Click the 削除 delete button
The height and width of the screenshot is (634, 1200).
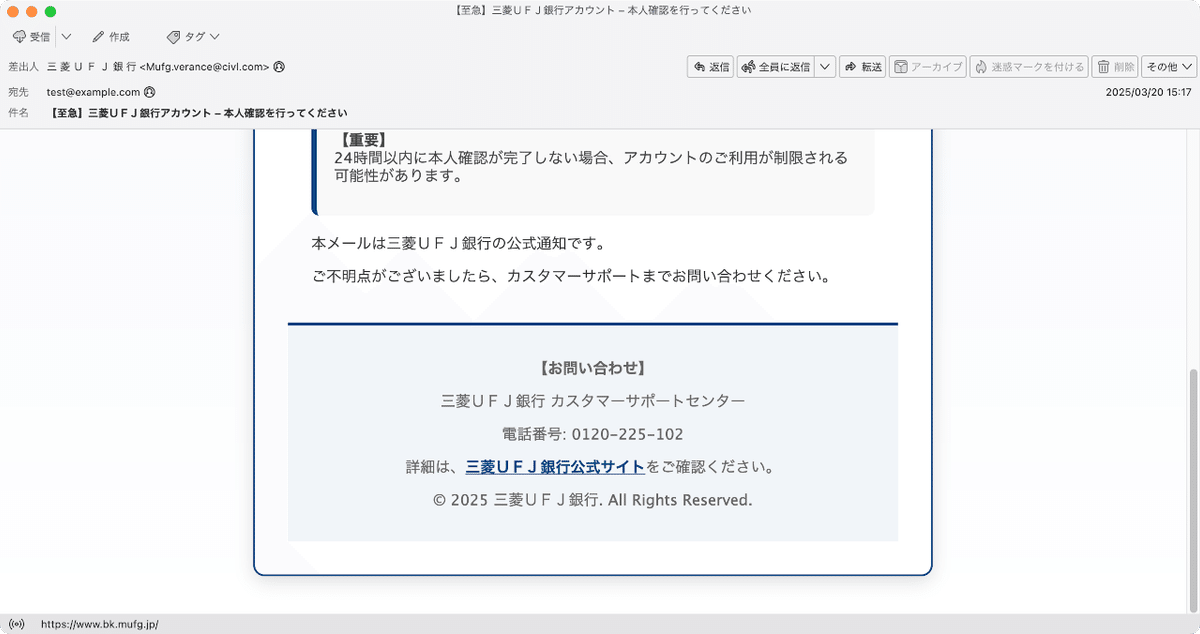coord(1115,67)
